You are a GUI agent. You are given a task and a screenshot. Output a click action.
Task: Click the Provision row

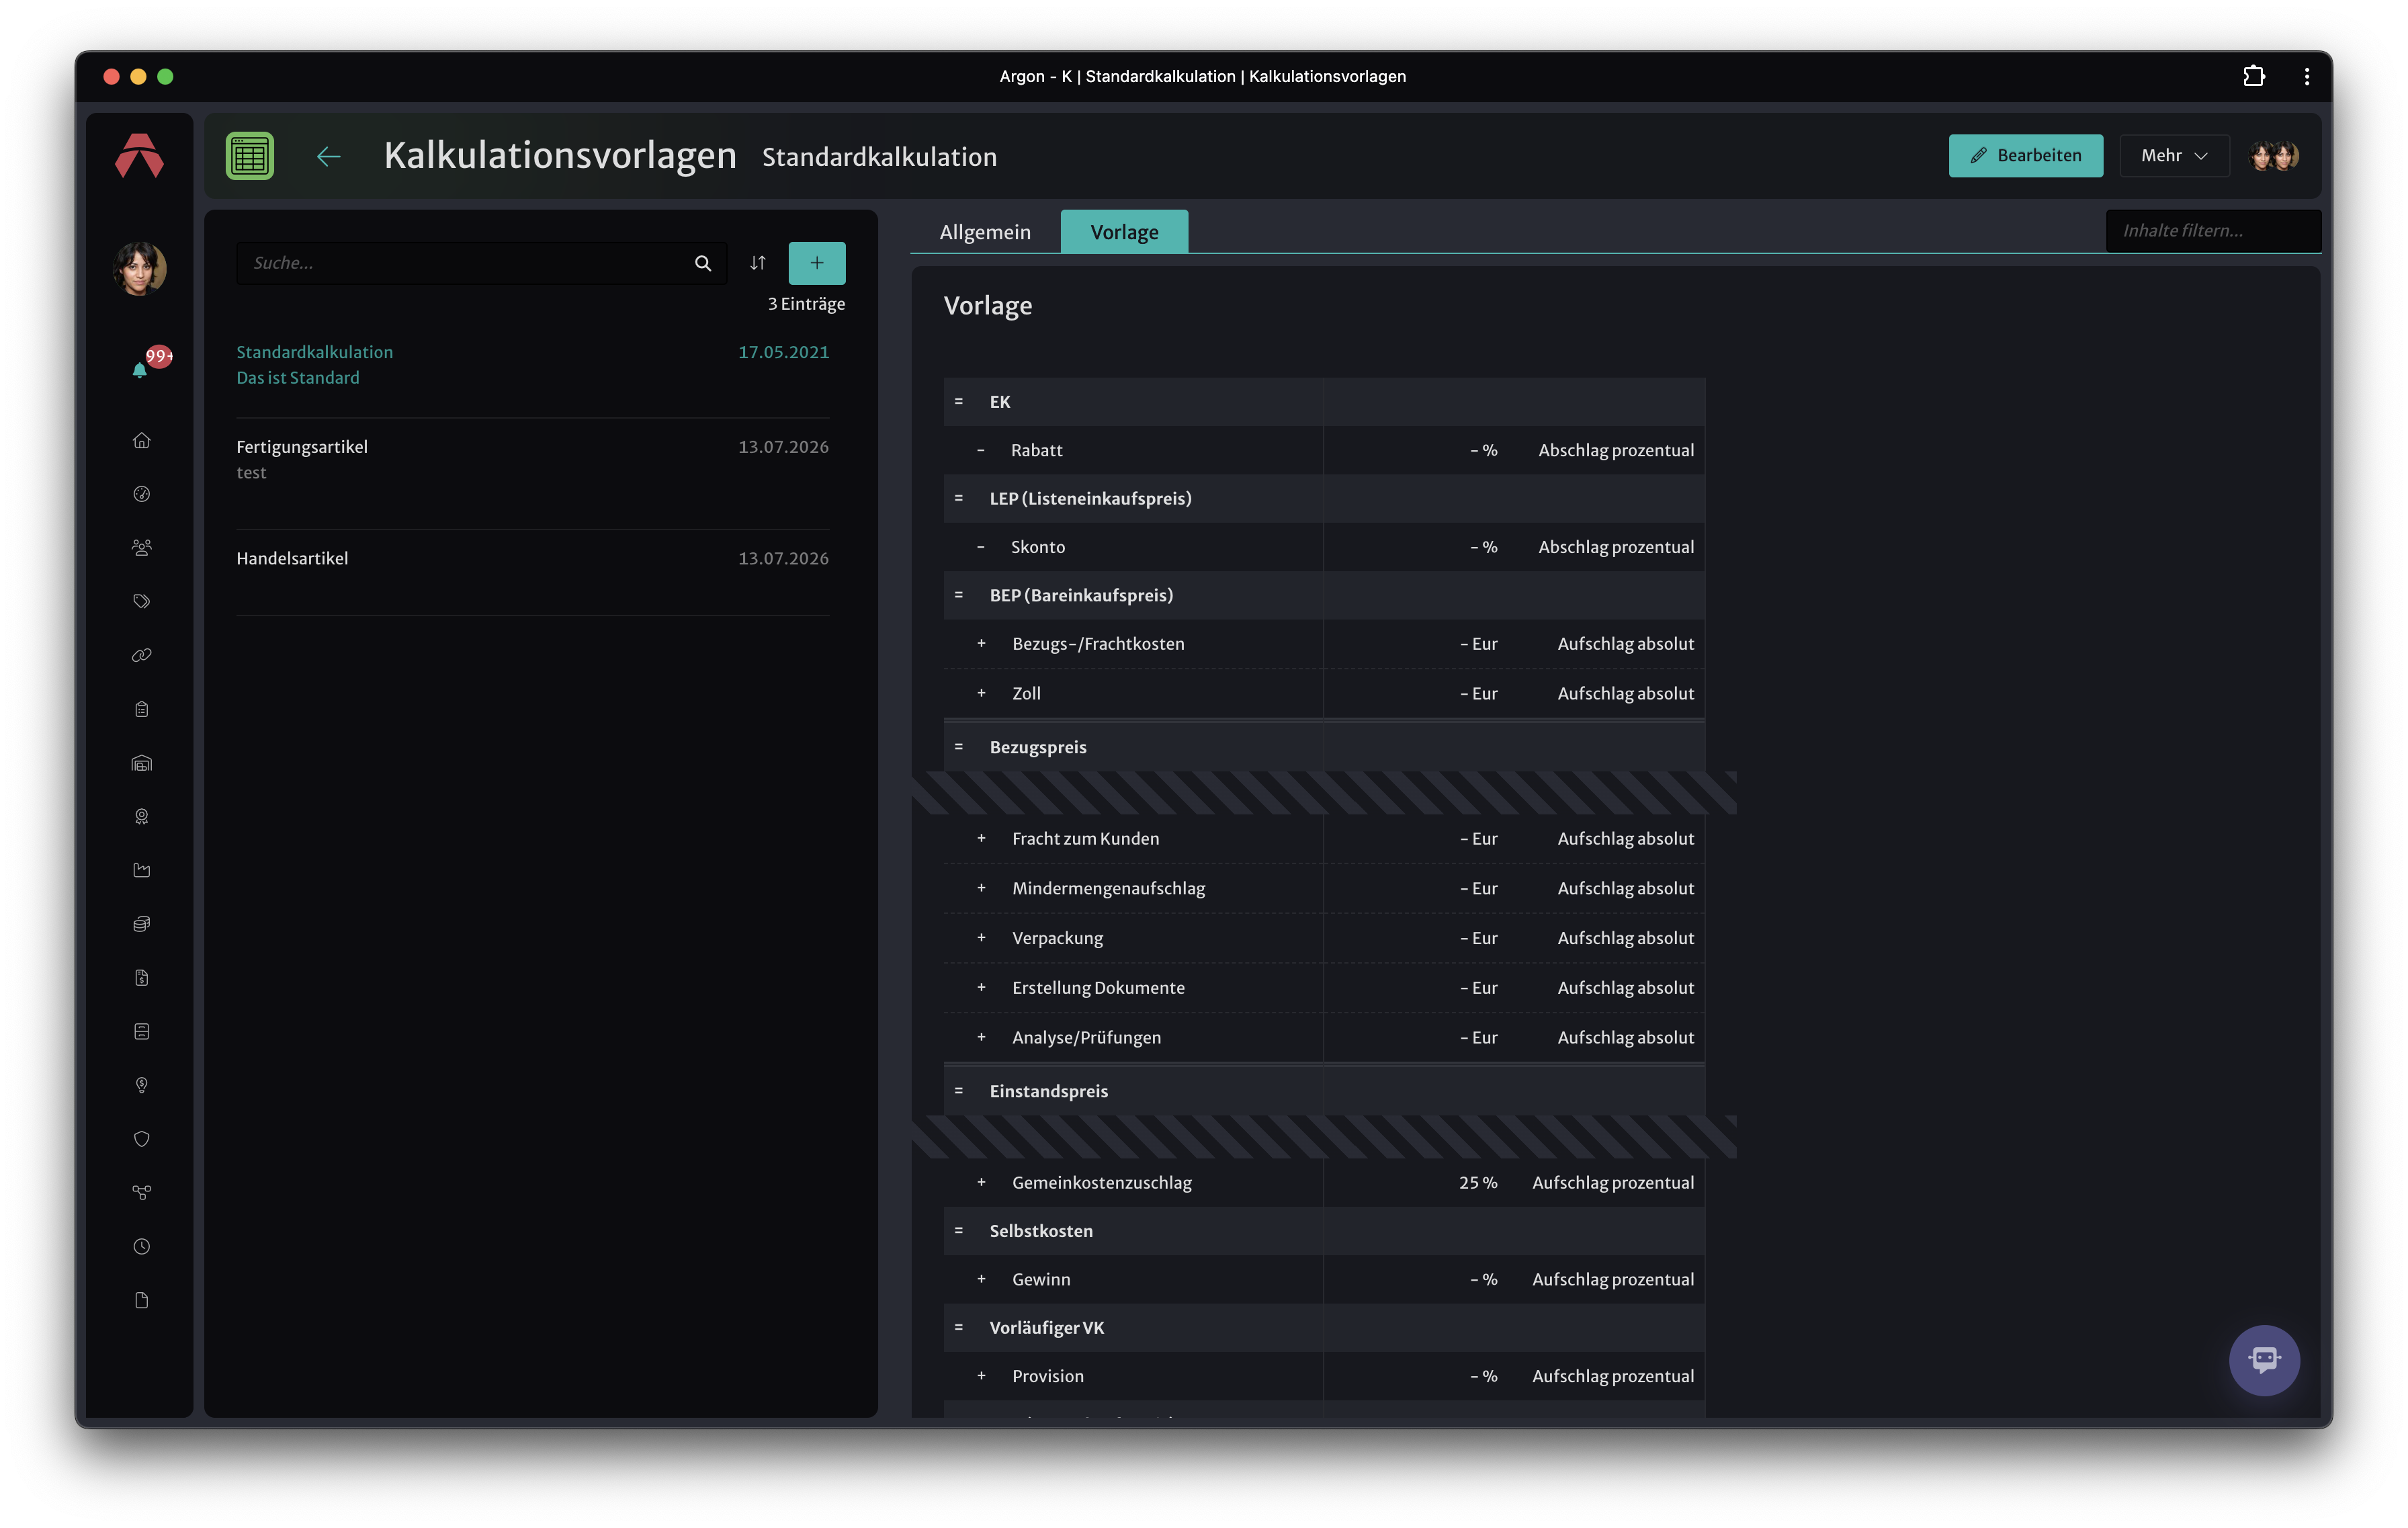click(x=1324, y=1376)
